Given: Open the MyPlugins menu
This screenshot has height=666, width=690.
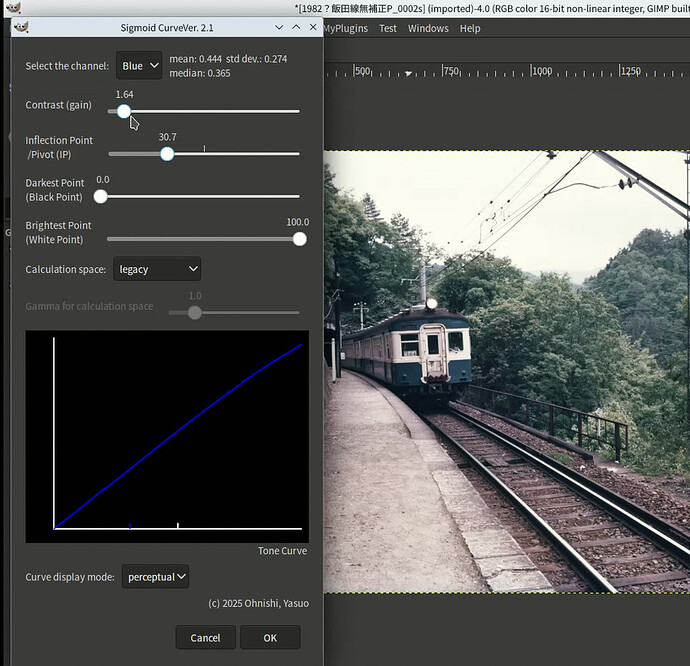Looking at the screenshot, I should click(x=345, y=29).
